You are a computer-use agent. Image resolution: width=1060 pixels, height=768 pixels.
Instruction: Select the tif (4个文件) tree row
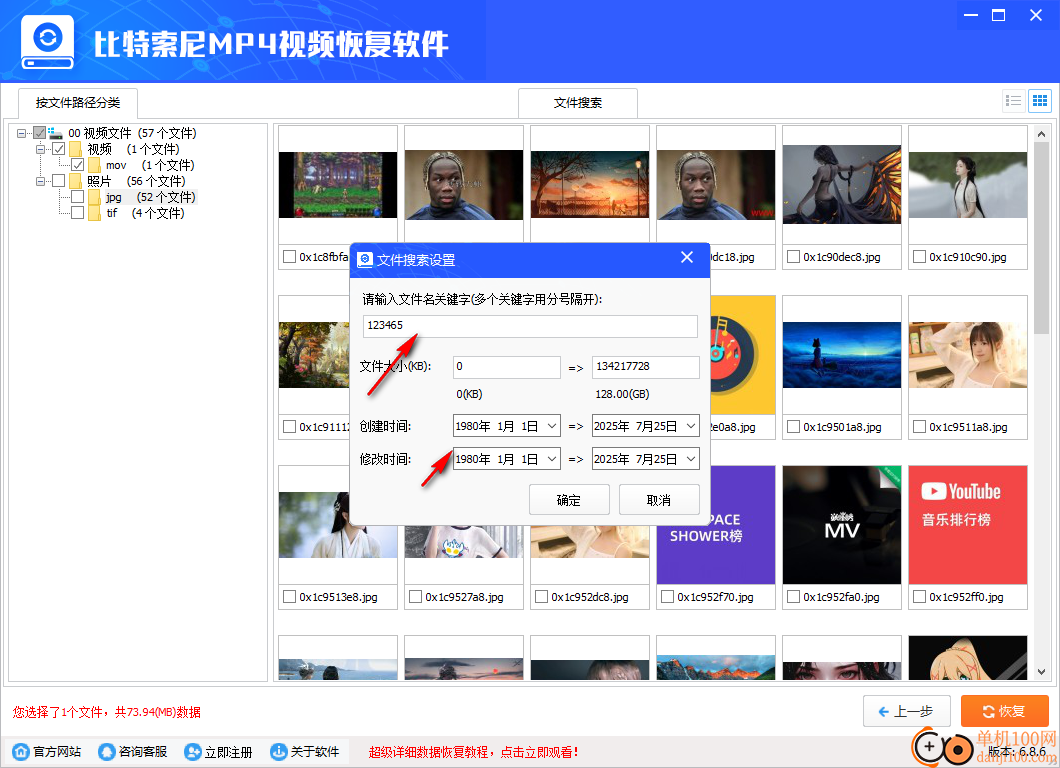[x=145, y=213]
